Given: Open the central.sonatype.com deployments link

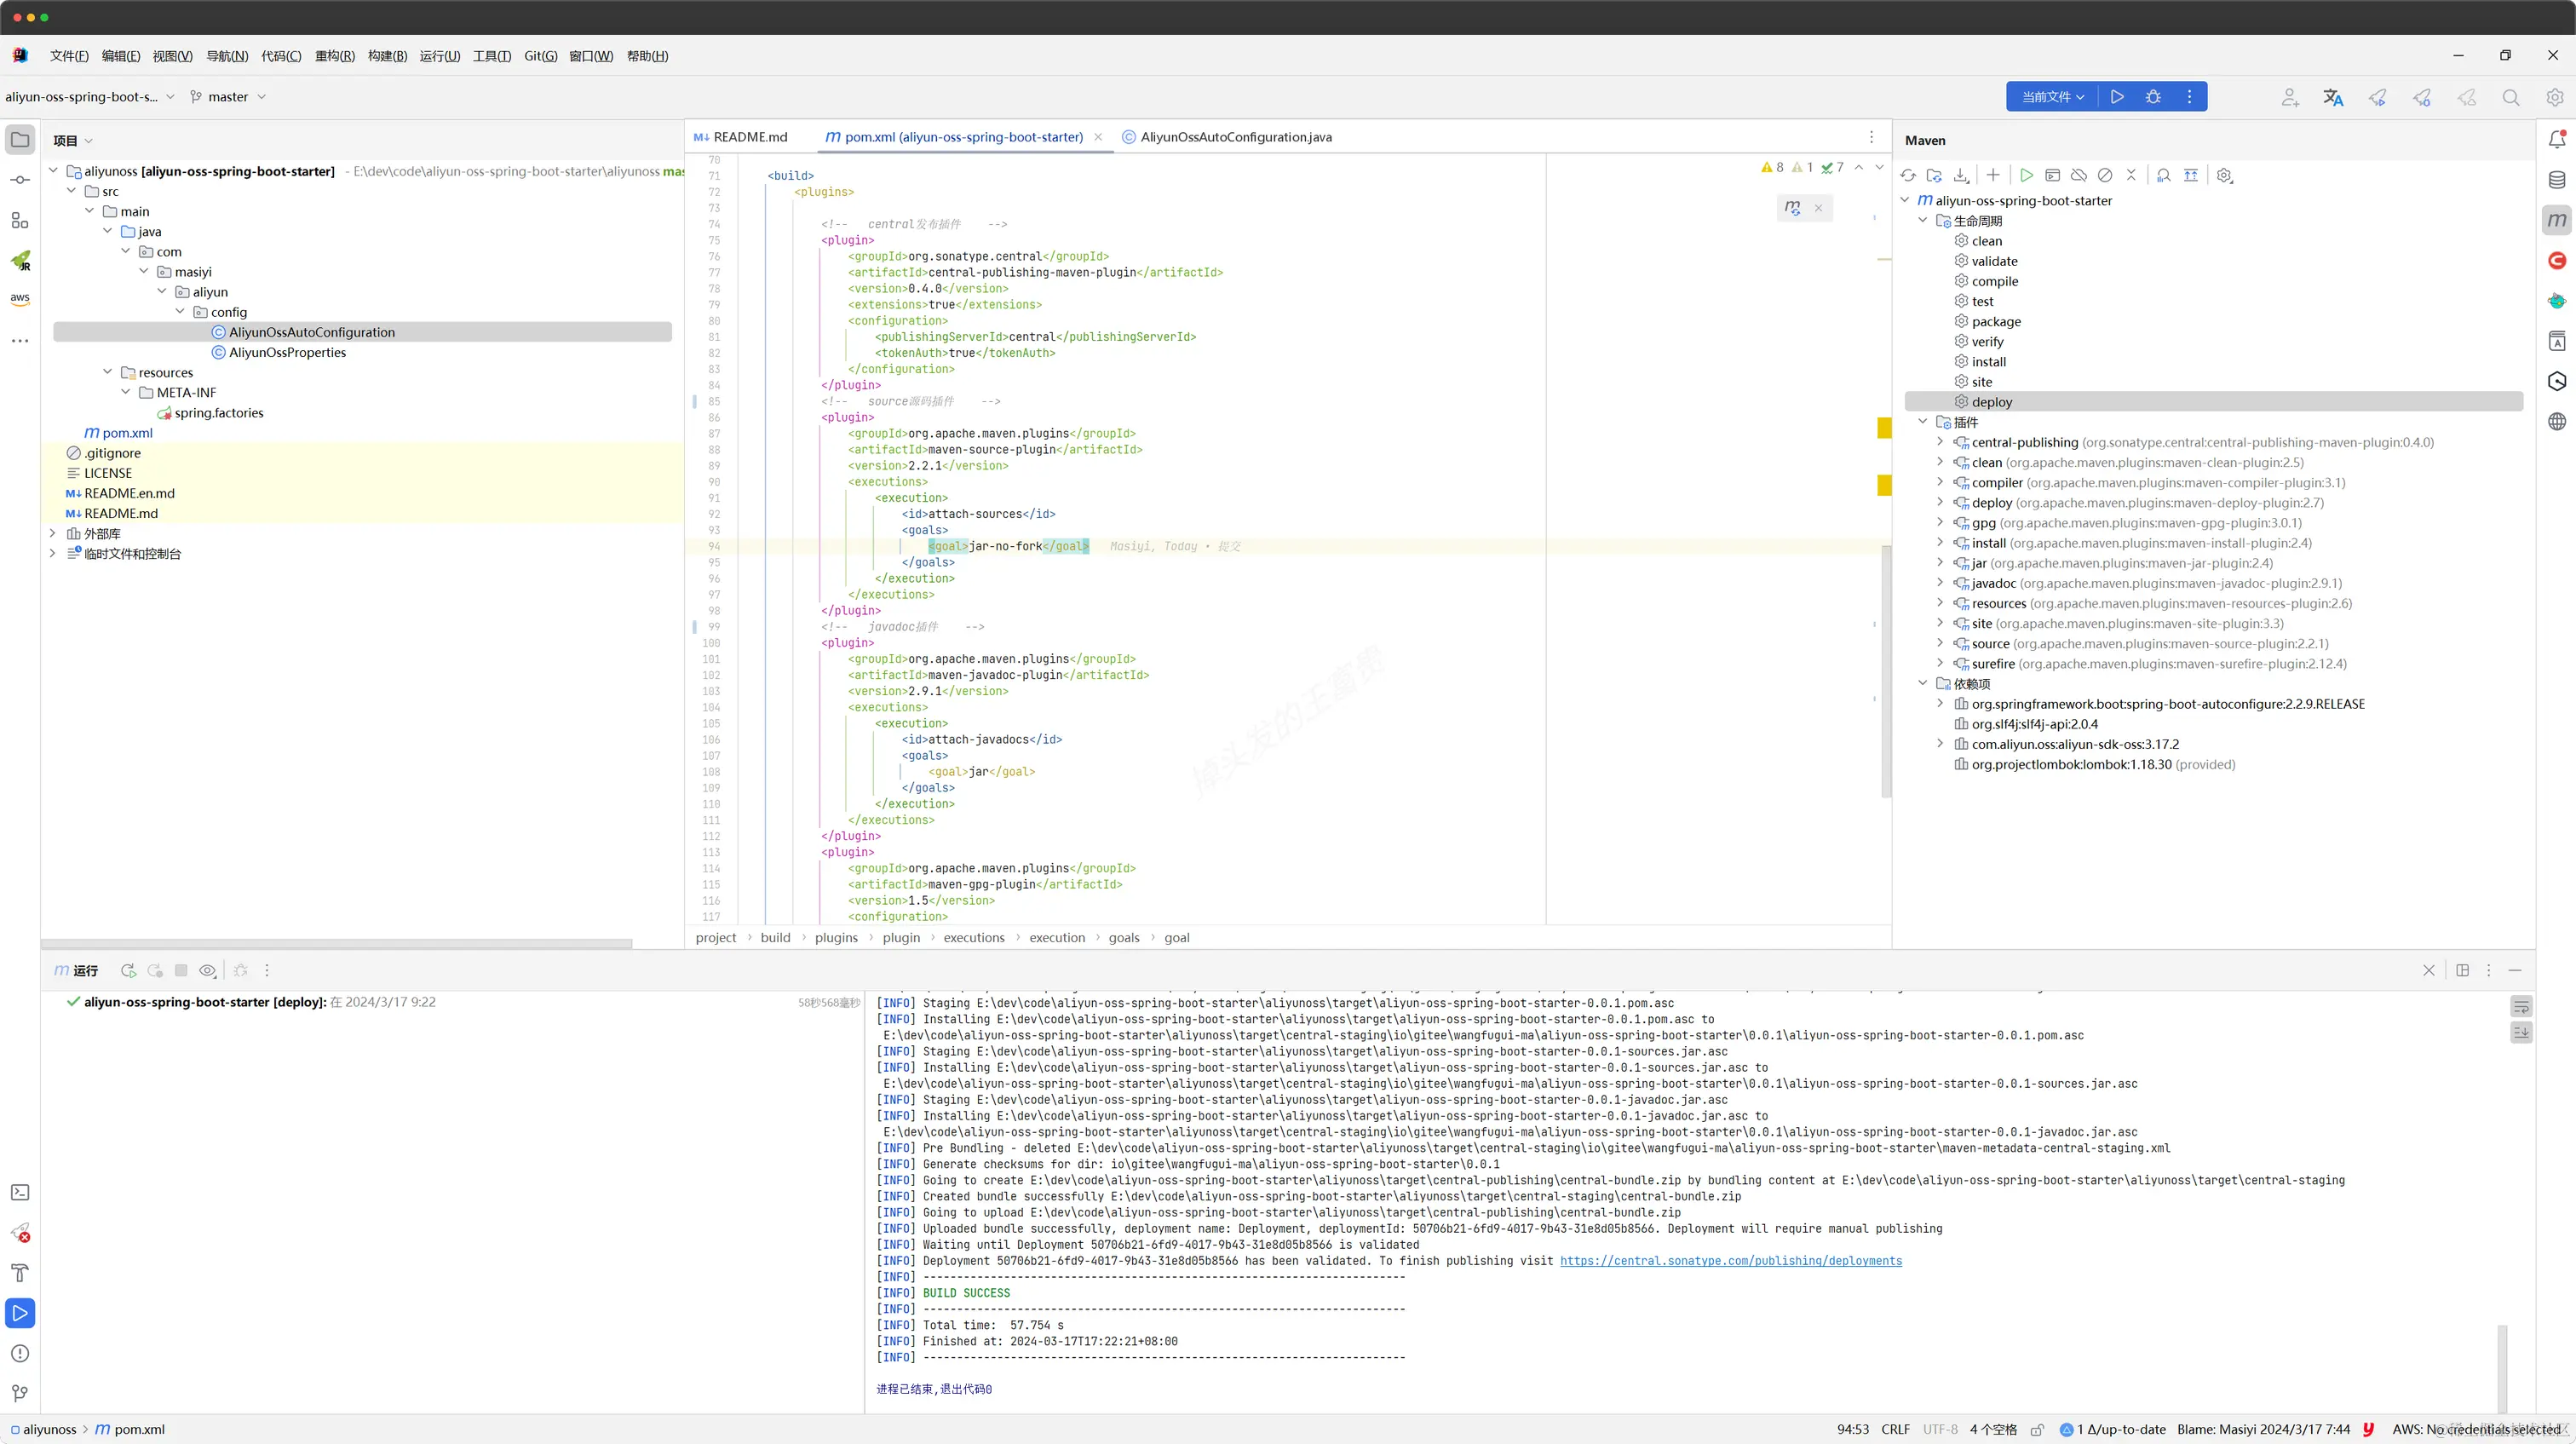Looking at the screenshot, I should (x=1730, y=1261).
